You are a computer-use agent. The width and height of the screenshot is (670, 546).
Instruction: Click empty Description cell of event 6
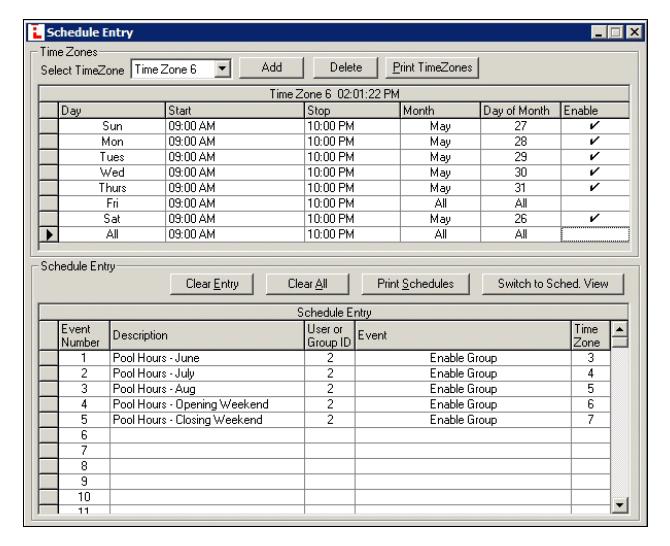point(207,435)
